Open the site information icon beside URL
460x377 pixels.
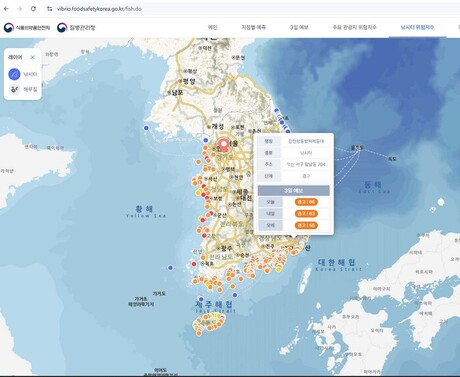(50, 9)
